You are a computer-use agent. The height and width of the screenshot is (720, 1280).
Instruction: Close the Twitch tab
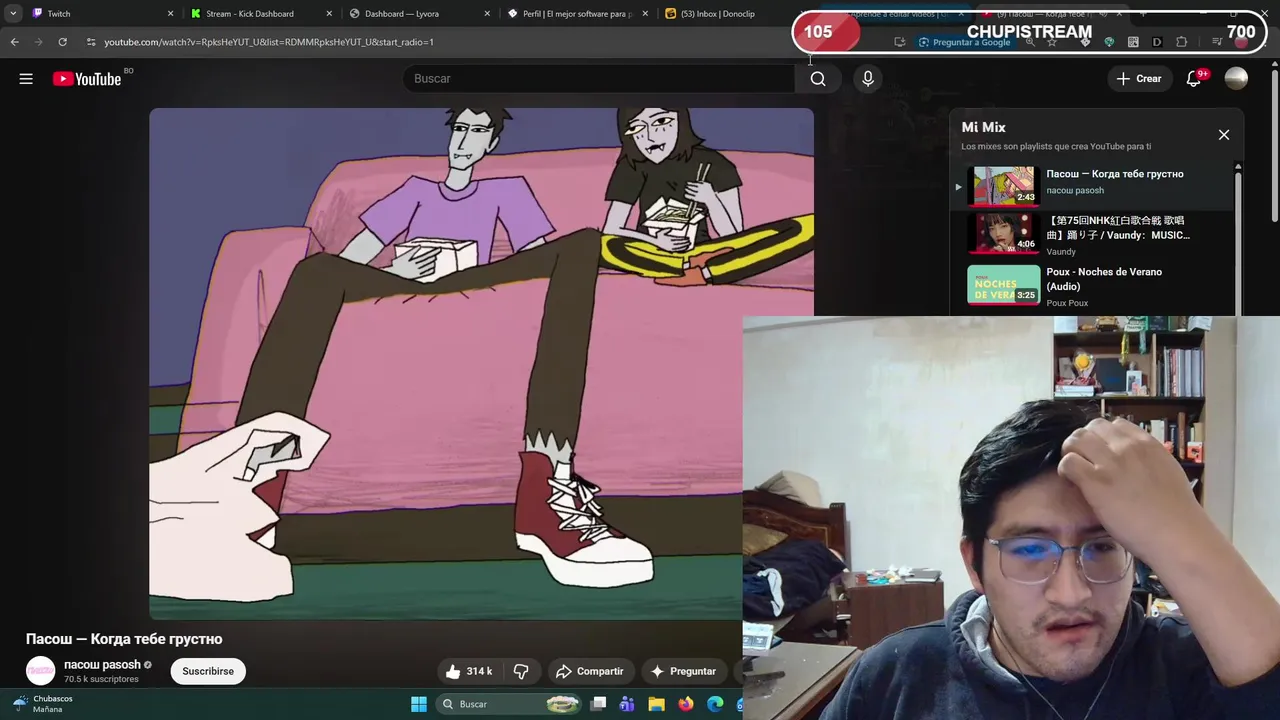[170, 14]
